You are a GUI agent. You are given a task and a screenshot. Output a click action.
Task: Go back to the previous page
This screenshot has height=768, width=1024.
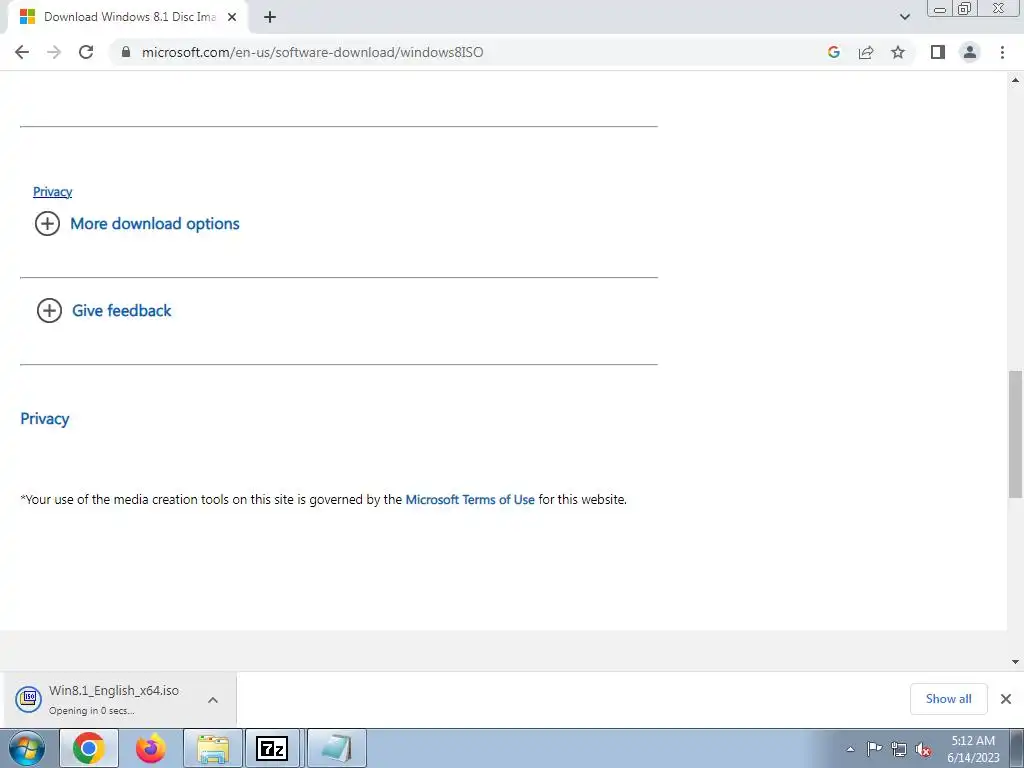(x=22, y=52)
